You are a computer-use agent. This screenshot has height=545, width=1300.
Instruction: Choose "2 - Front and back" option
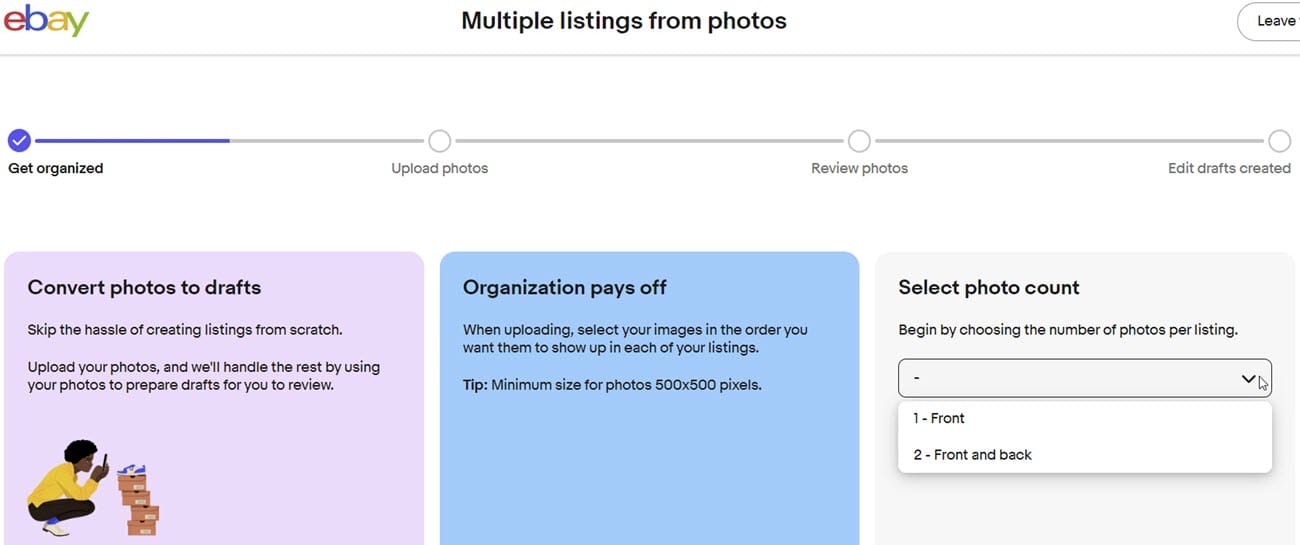pyautogui.click(x=972, y=454)
